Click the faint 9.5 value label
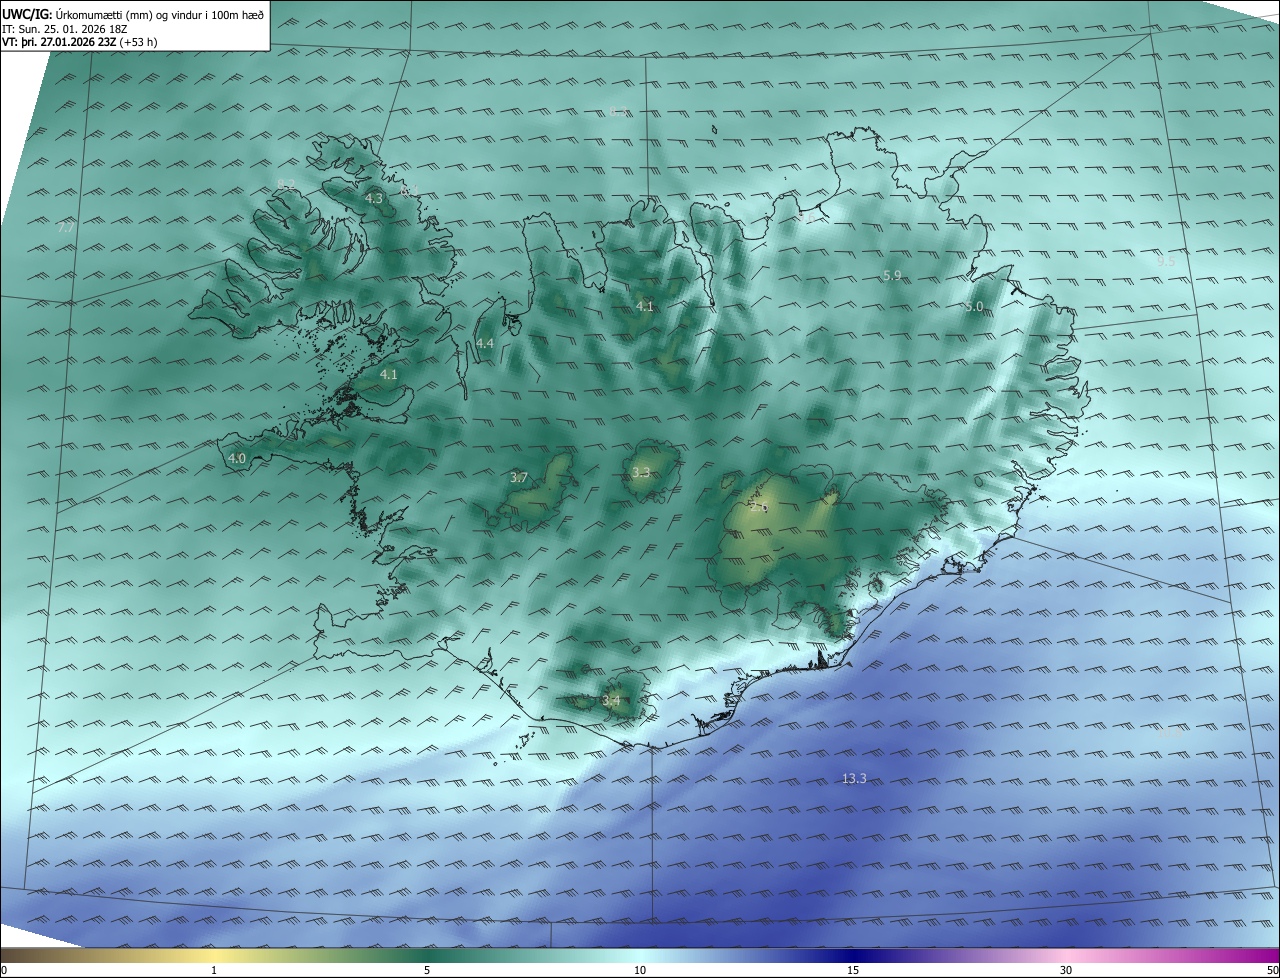The height and width of the screenshot is (978, 1280). pyautogui.click(x=1166, y=261)
